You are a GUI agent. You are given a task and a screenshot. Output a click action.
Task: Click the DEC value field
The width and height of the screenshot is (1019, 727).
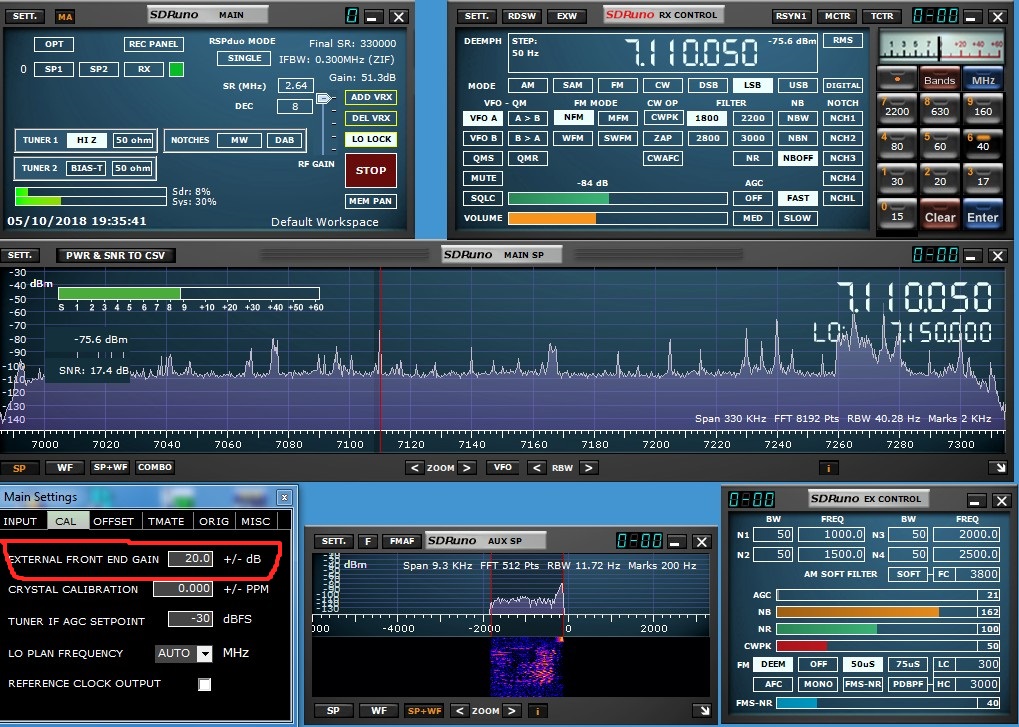(295, 106)
